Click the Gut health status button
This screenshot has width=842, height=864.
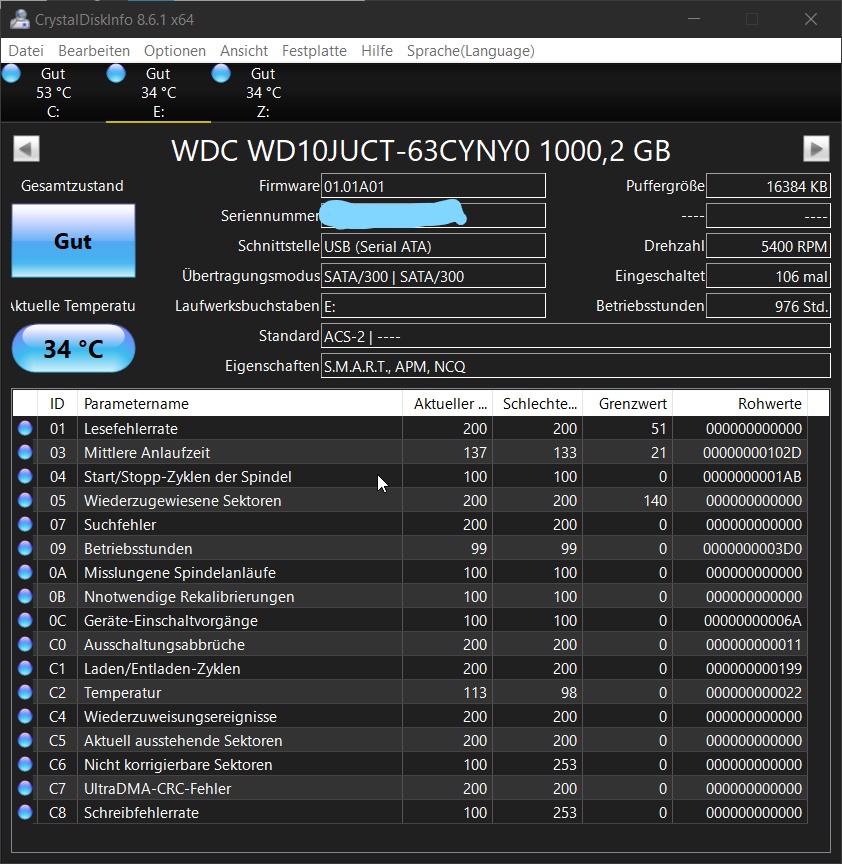[73, 241]
